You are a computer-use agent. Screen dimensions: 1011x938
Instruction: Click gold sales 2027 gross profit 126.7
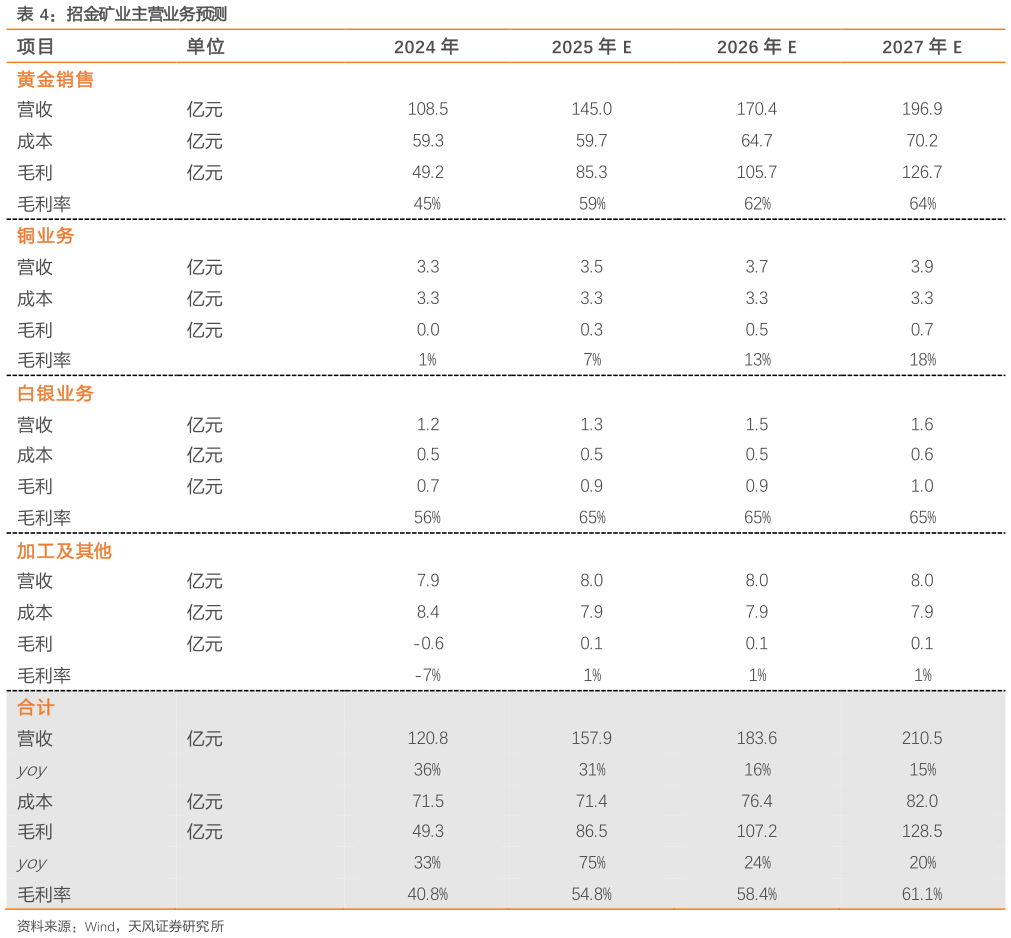(921, 172)
